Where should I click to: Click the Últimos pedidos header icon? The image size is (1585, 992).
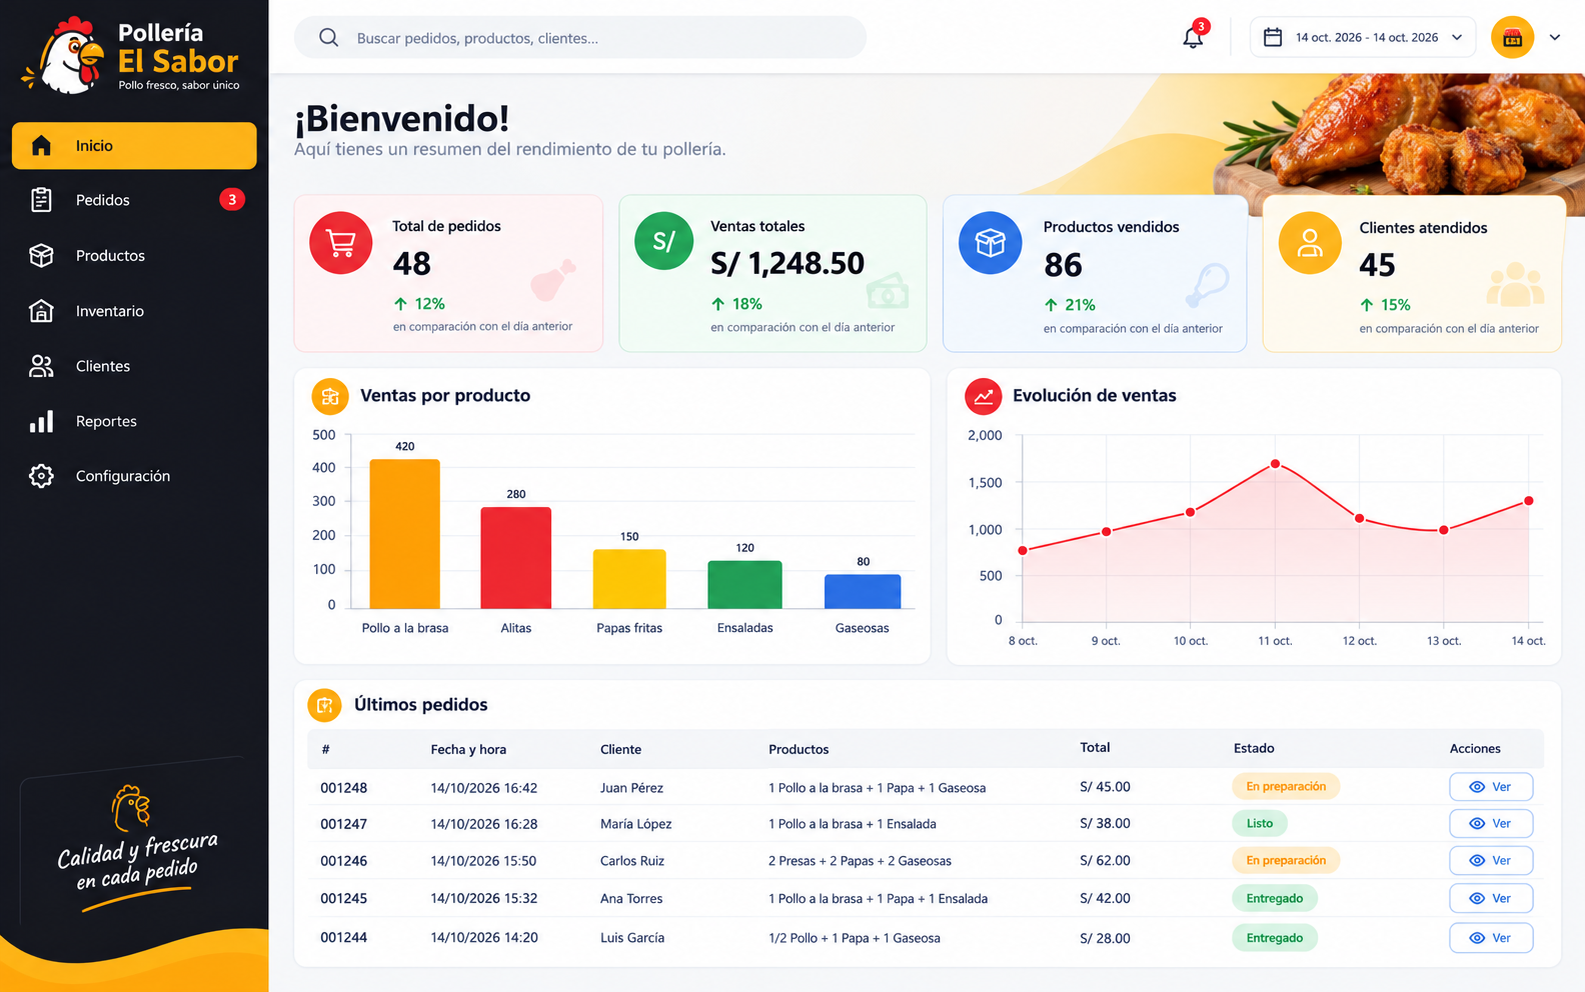point(324,705)
